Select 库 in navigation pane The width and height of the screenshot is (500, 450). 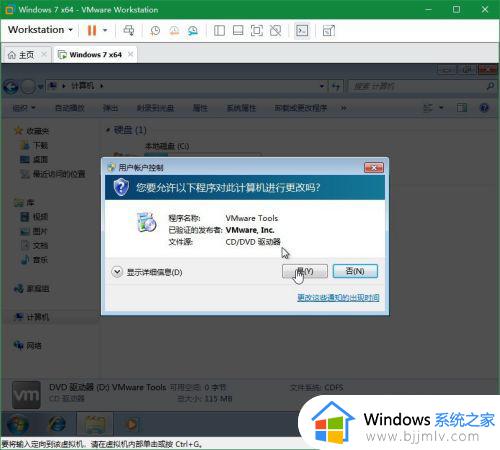tap(24, 202)
